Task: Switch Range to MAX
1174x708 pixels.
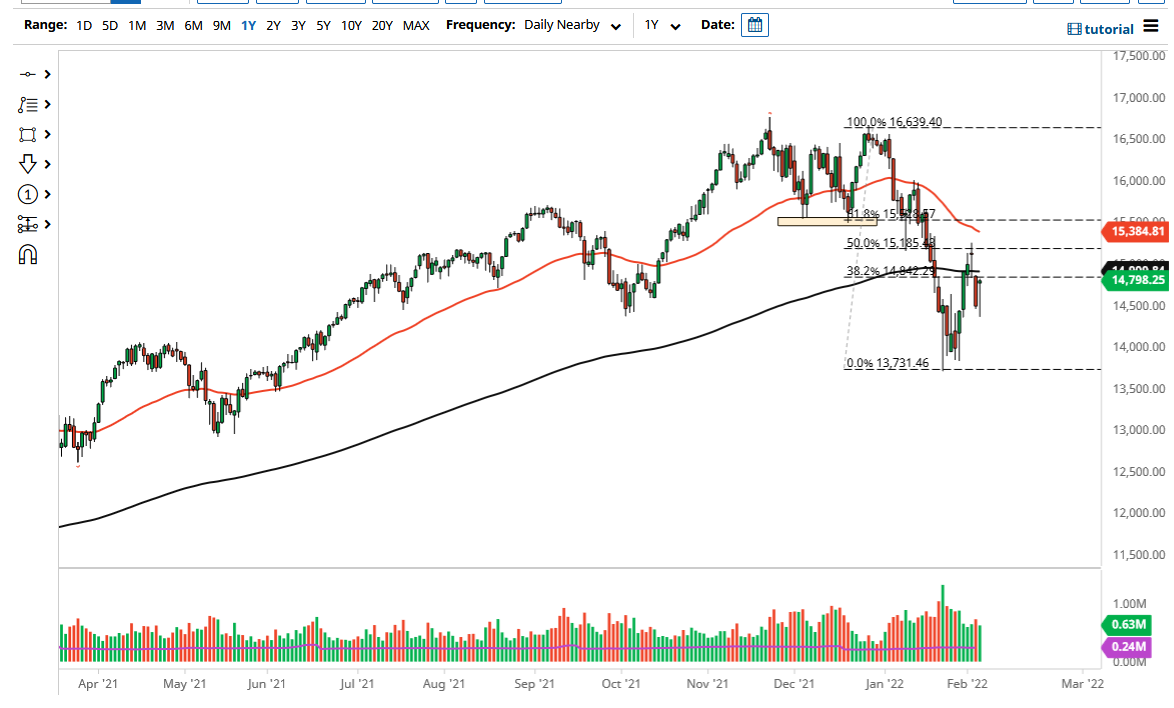Action: tap(417, 25)
